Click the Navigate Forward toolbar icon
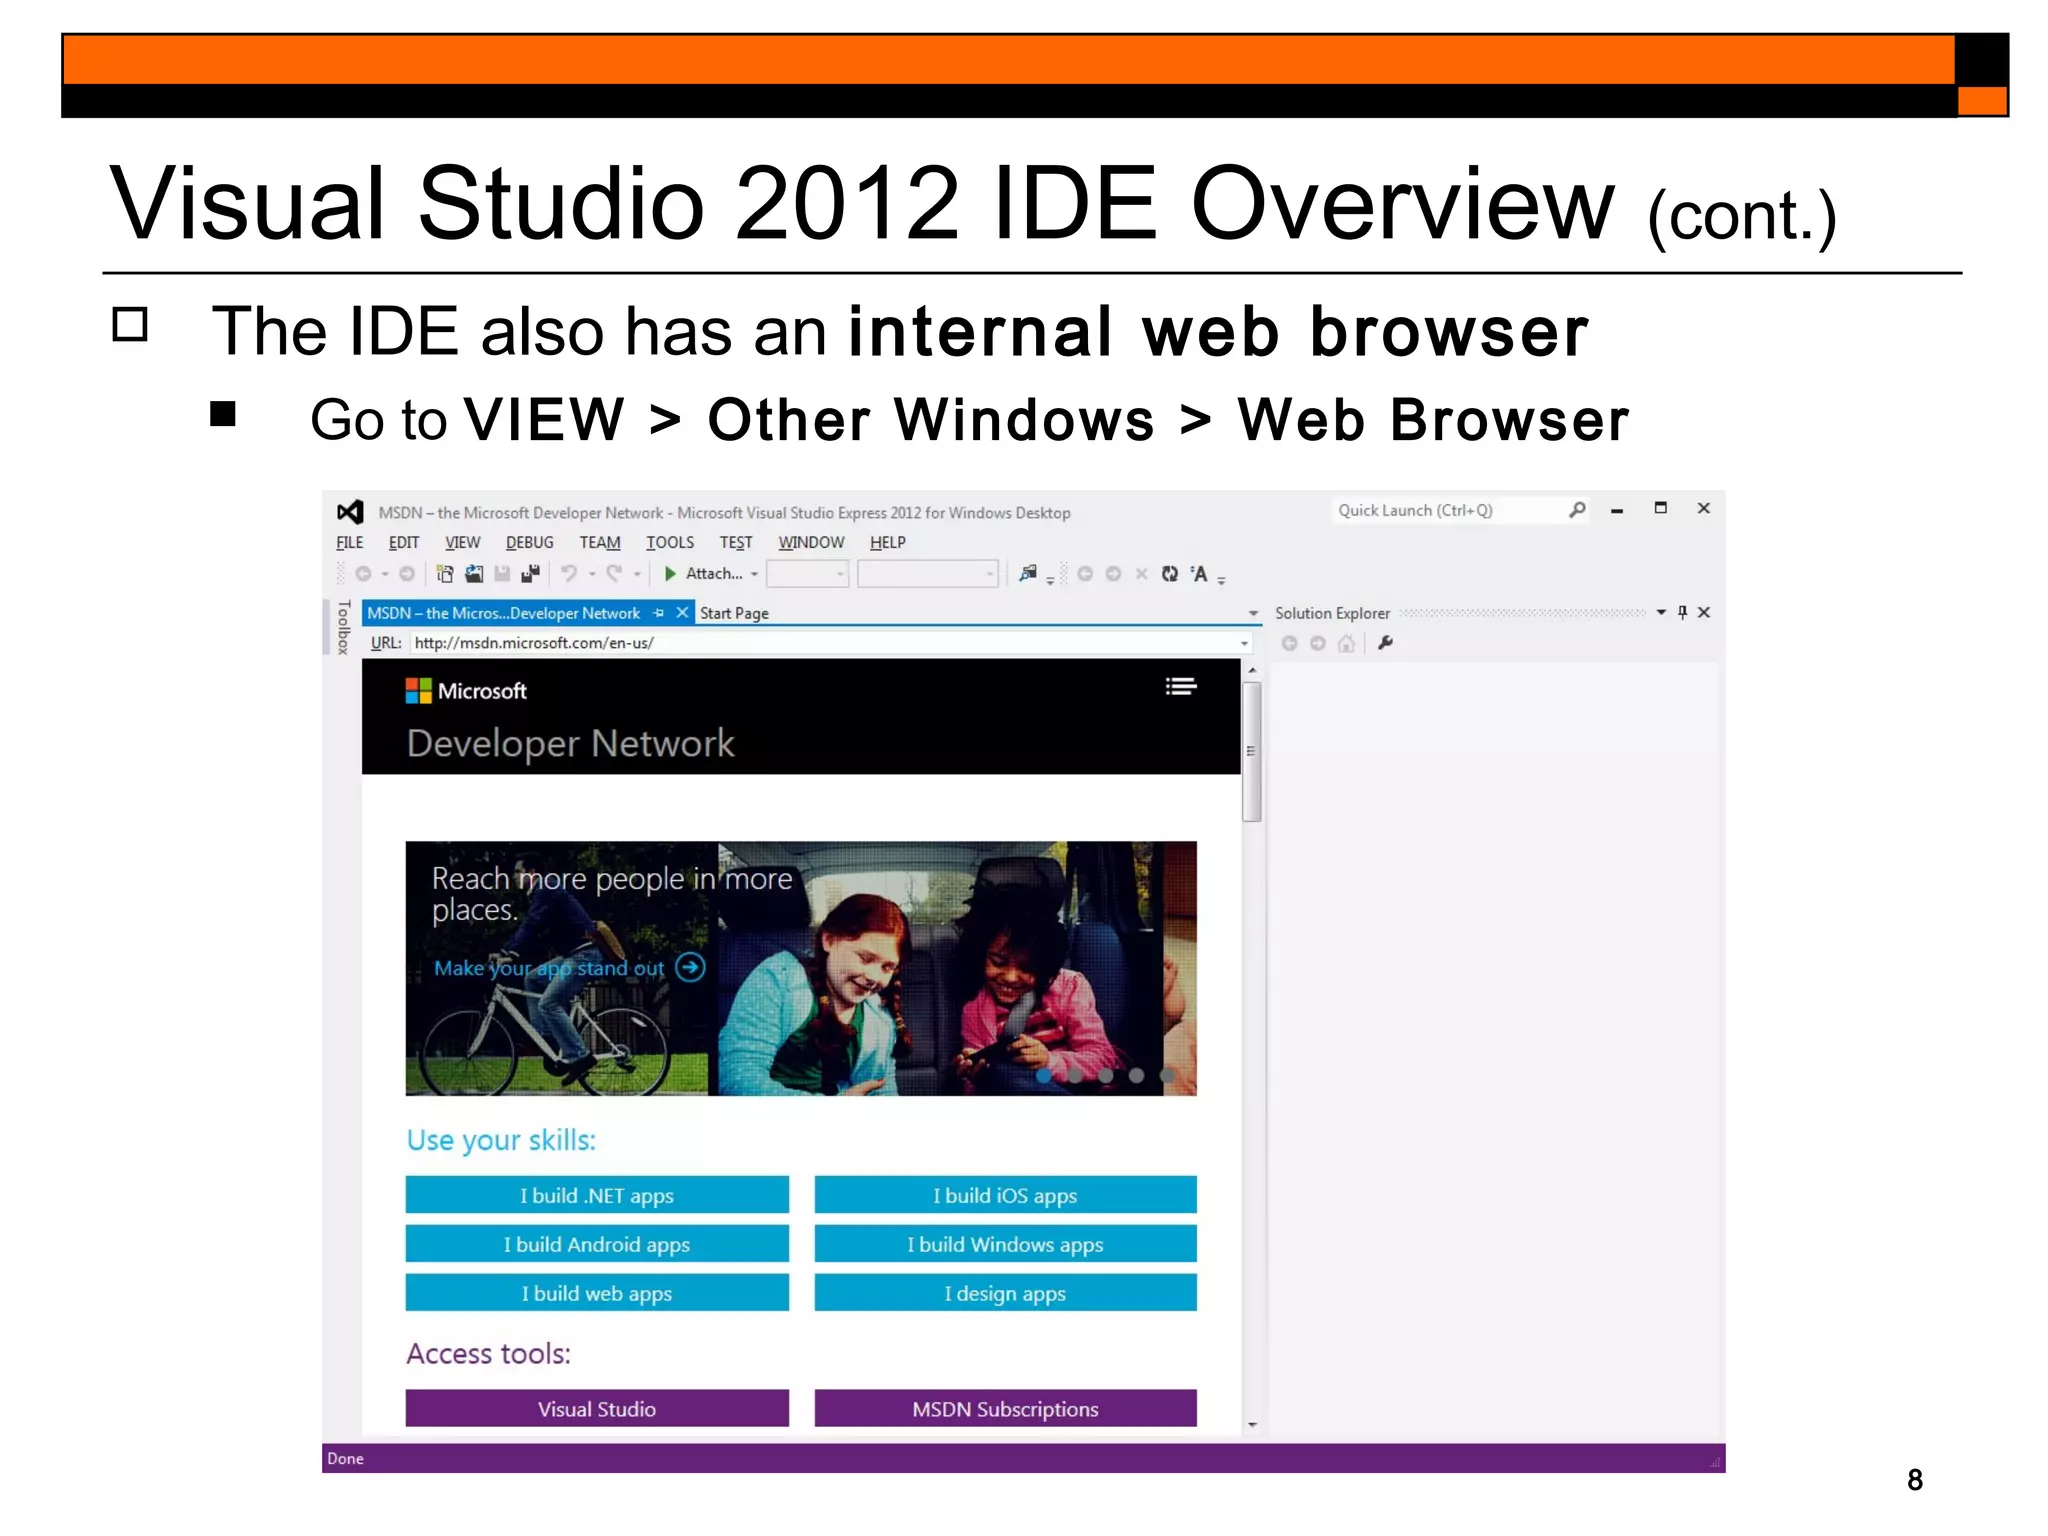Image resolution: width=2048 pixels, height=1536 pixels. (x=407, y=574)
